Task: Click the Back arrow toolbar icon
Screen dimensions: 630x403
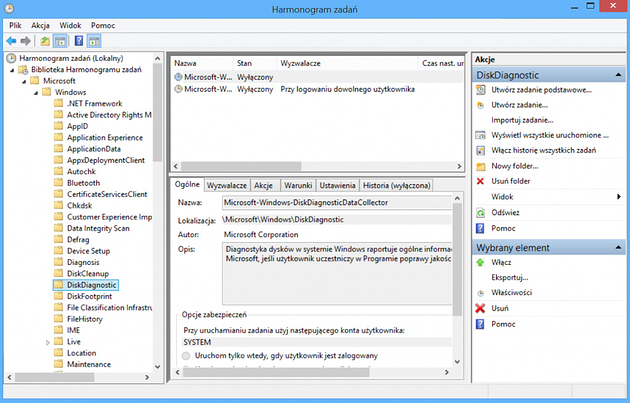Action: (11, 41)
